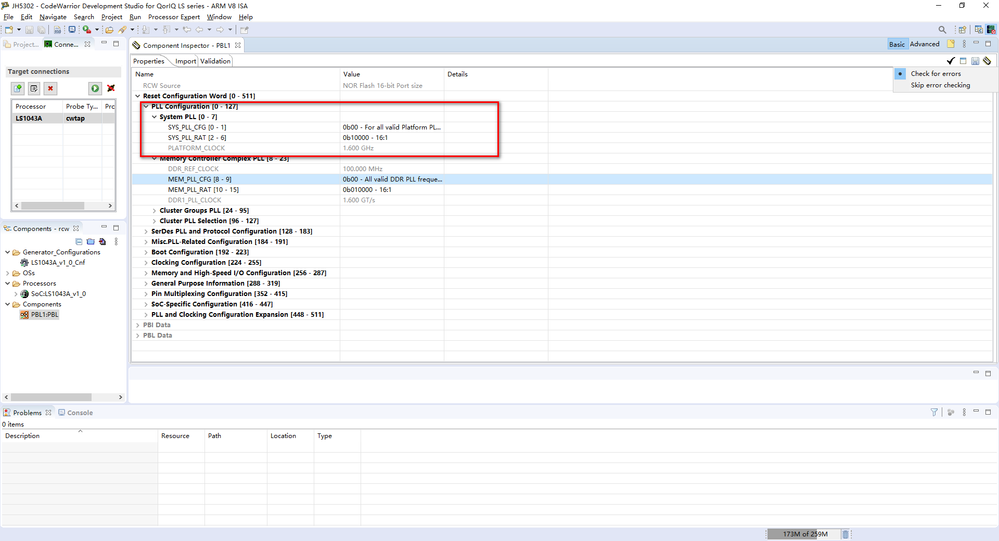999x541 pixels.
Task: Open Component Inspector view menu dots
Action: point(964,44)
